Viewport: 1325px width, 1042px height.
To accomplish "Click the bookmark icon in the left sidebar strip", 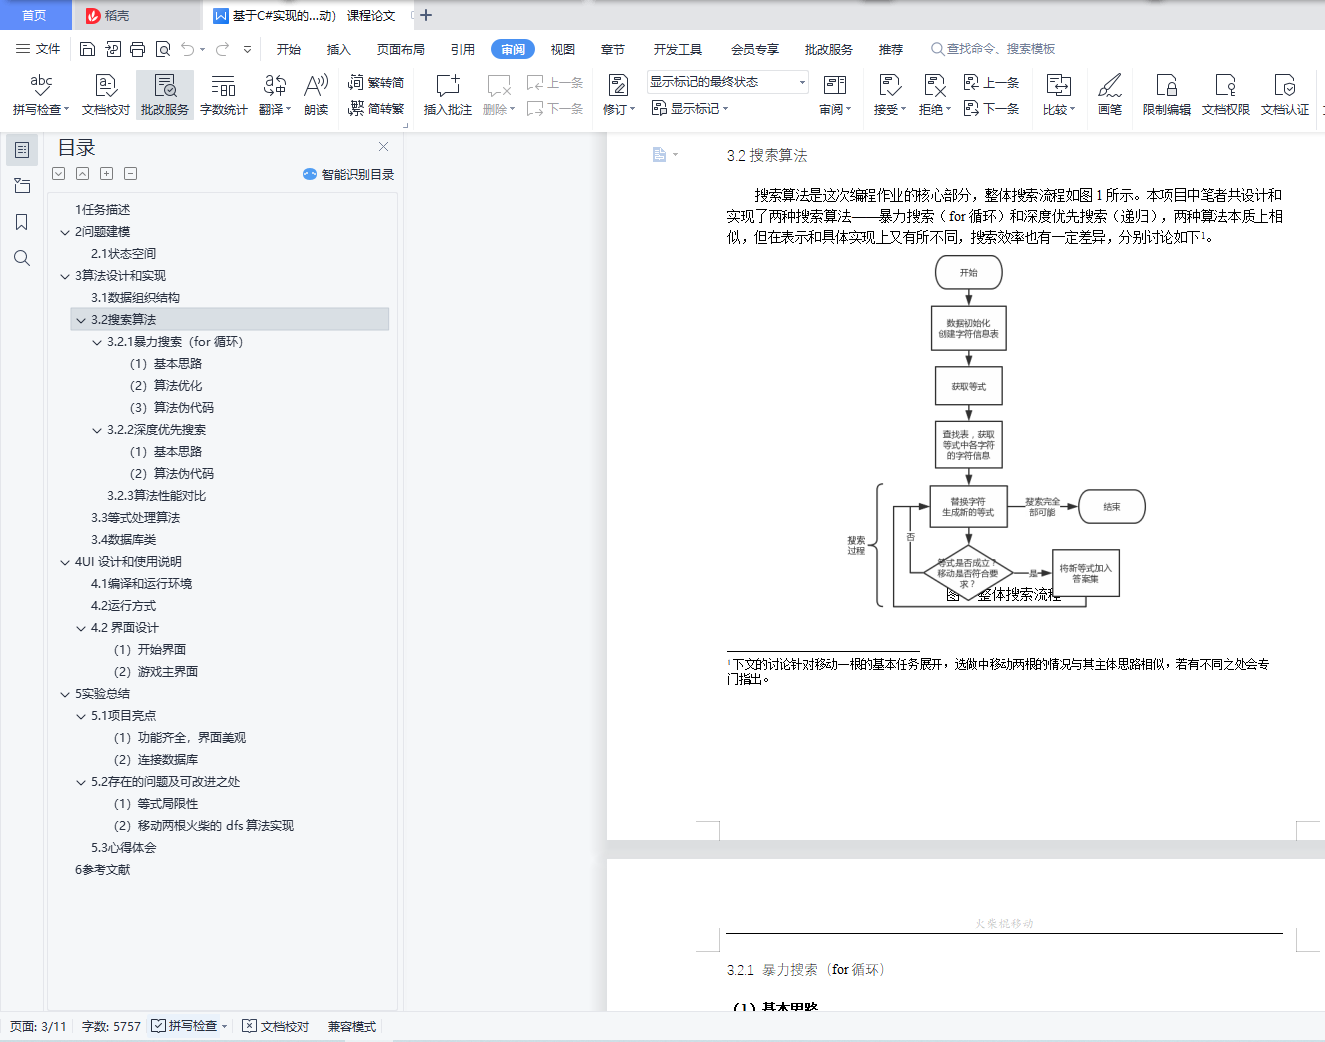I will [22, 222].
